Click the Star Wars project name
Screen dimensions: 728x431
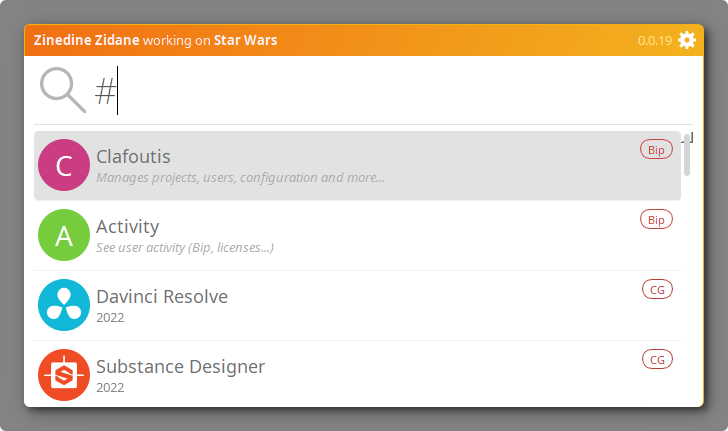(245, 41)
